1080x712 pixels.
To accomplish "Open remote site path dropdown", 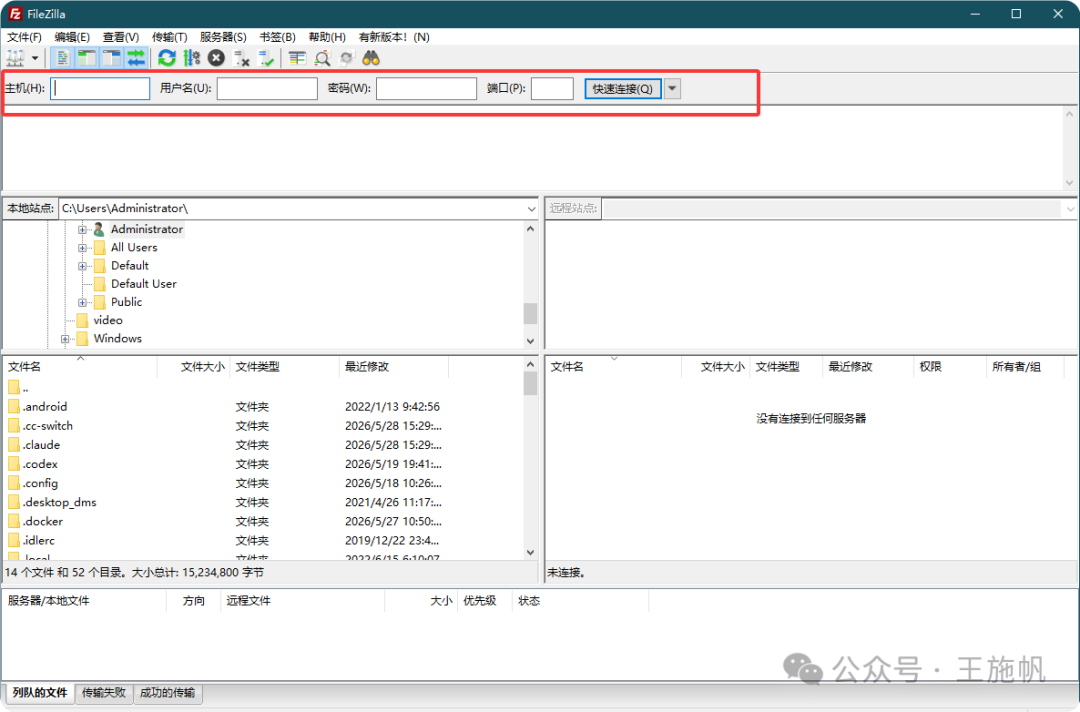I will pos(1070,209).
